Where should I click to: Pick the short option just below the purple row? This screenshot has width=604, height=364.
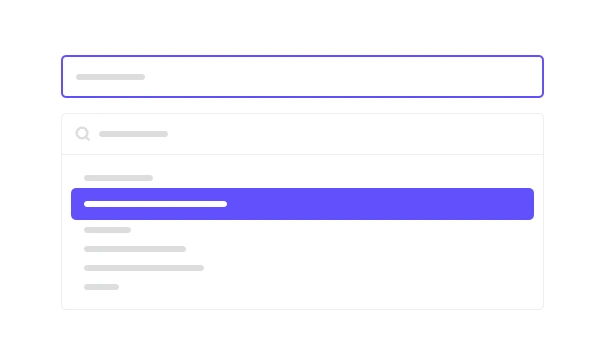click(107, 230)
